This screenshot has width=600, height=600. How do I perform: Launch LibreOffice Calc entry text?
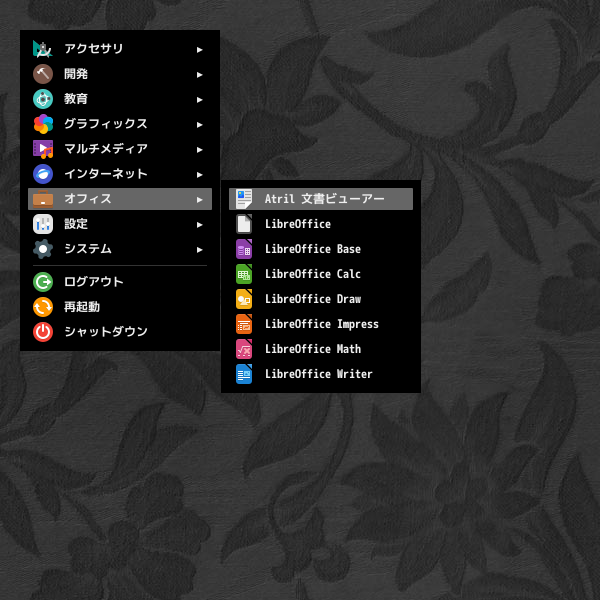[313, 274]
